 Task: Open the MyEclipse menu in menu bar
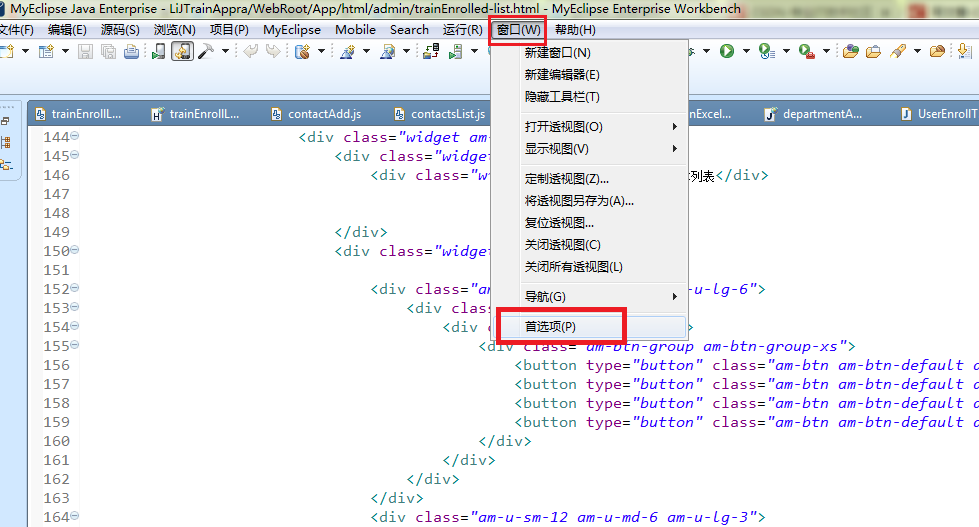click(x=292, y=30)
